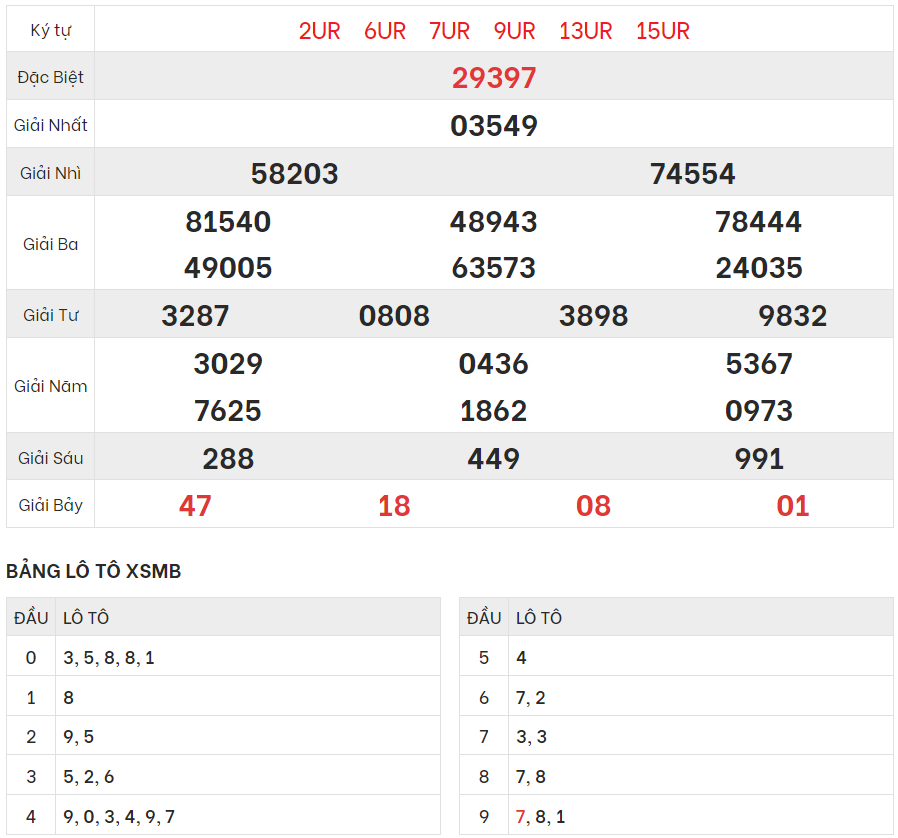Click the special prize number 29397
The width and height of the screenshot is (898, 838).
[x=494, y=78]
